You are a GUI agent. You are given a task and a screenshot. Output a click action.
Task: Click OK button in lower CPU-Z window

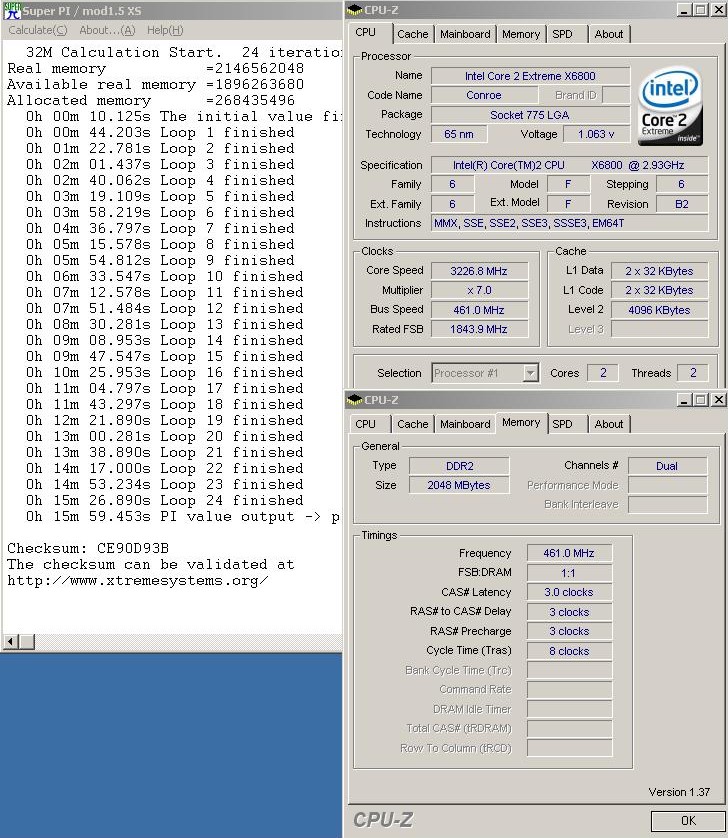coord(688,820)
